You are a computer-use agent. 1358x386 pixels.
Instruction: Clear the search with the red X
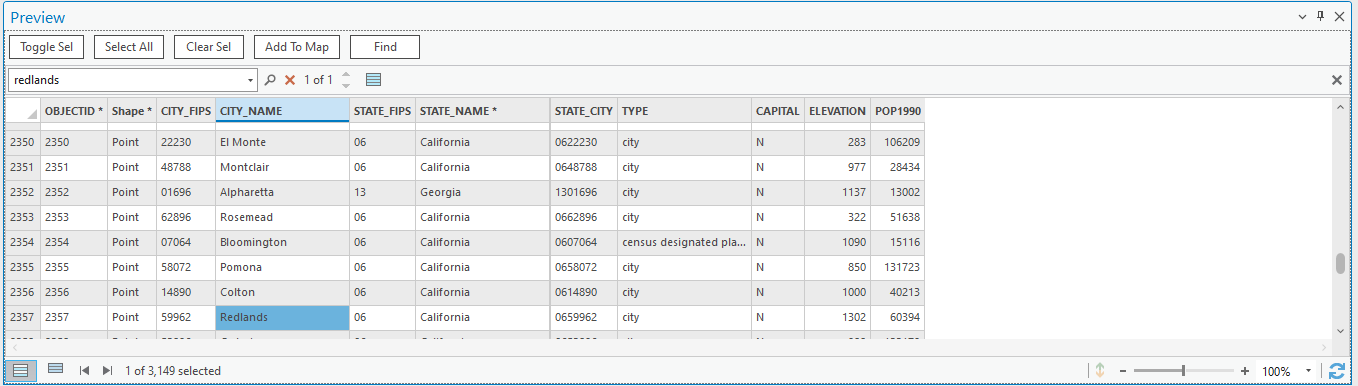click(x=290, y=79)
